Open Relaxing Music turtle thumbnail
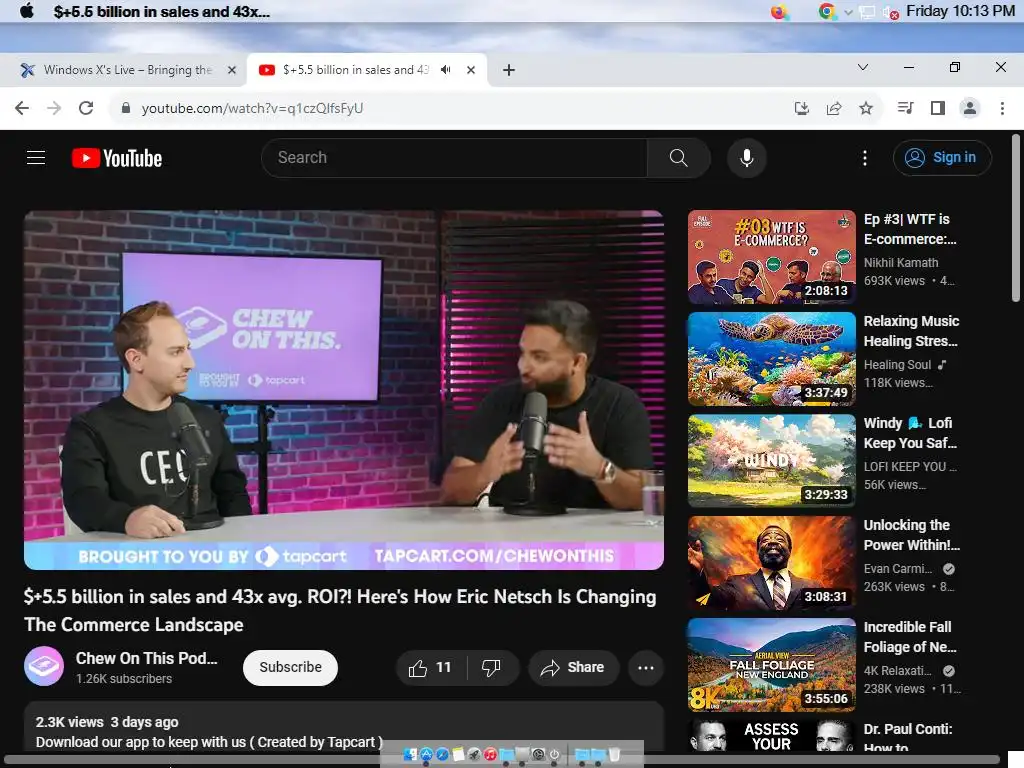Viewport: 1024px width, 768px height. pos(771,359)
